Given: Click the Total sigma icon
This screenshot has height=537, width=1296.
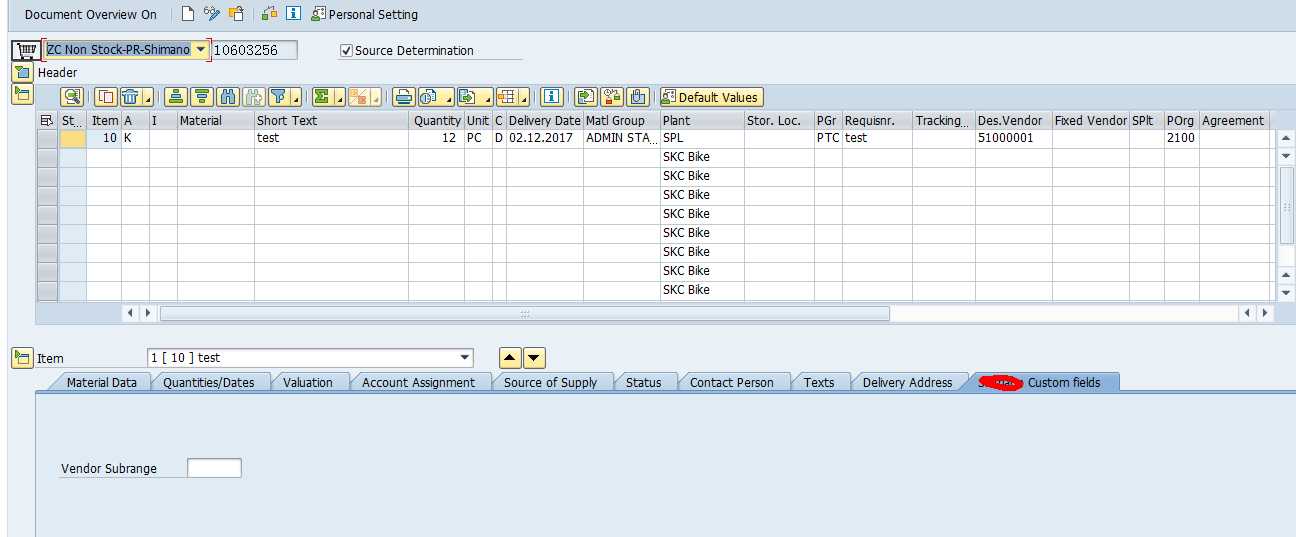Looking at the screenshot, I should [321, 97].
